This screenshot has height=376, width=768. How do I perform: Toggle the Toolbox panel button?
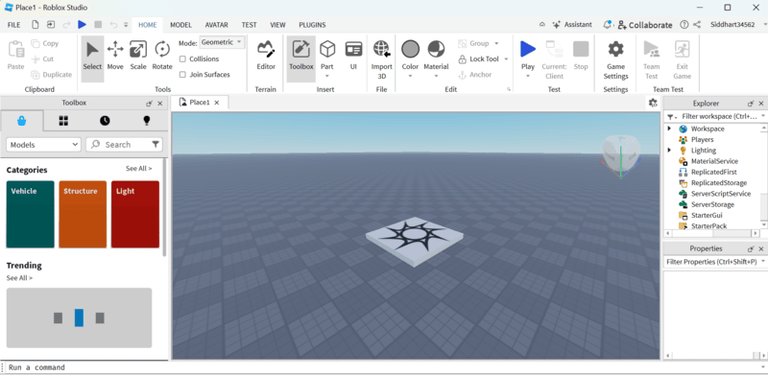coord(301,58)
